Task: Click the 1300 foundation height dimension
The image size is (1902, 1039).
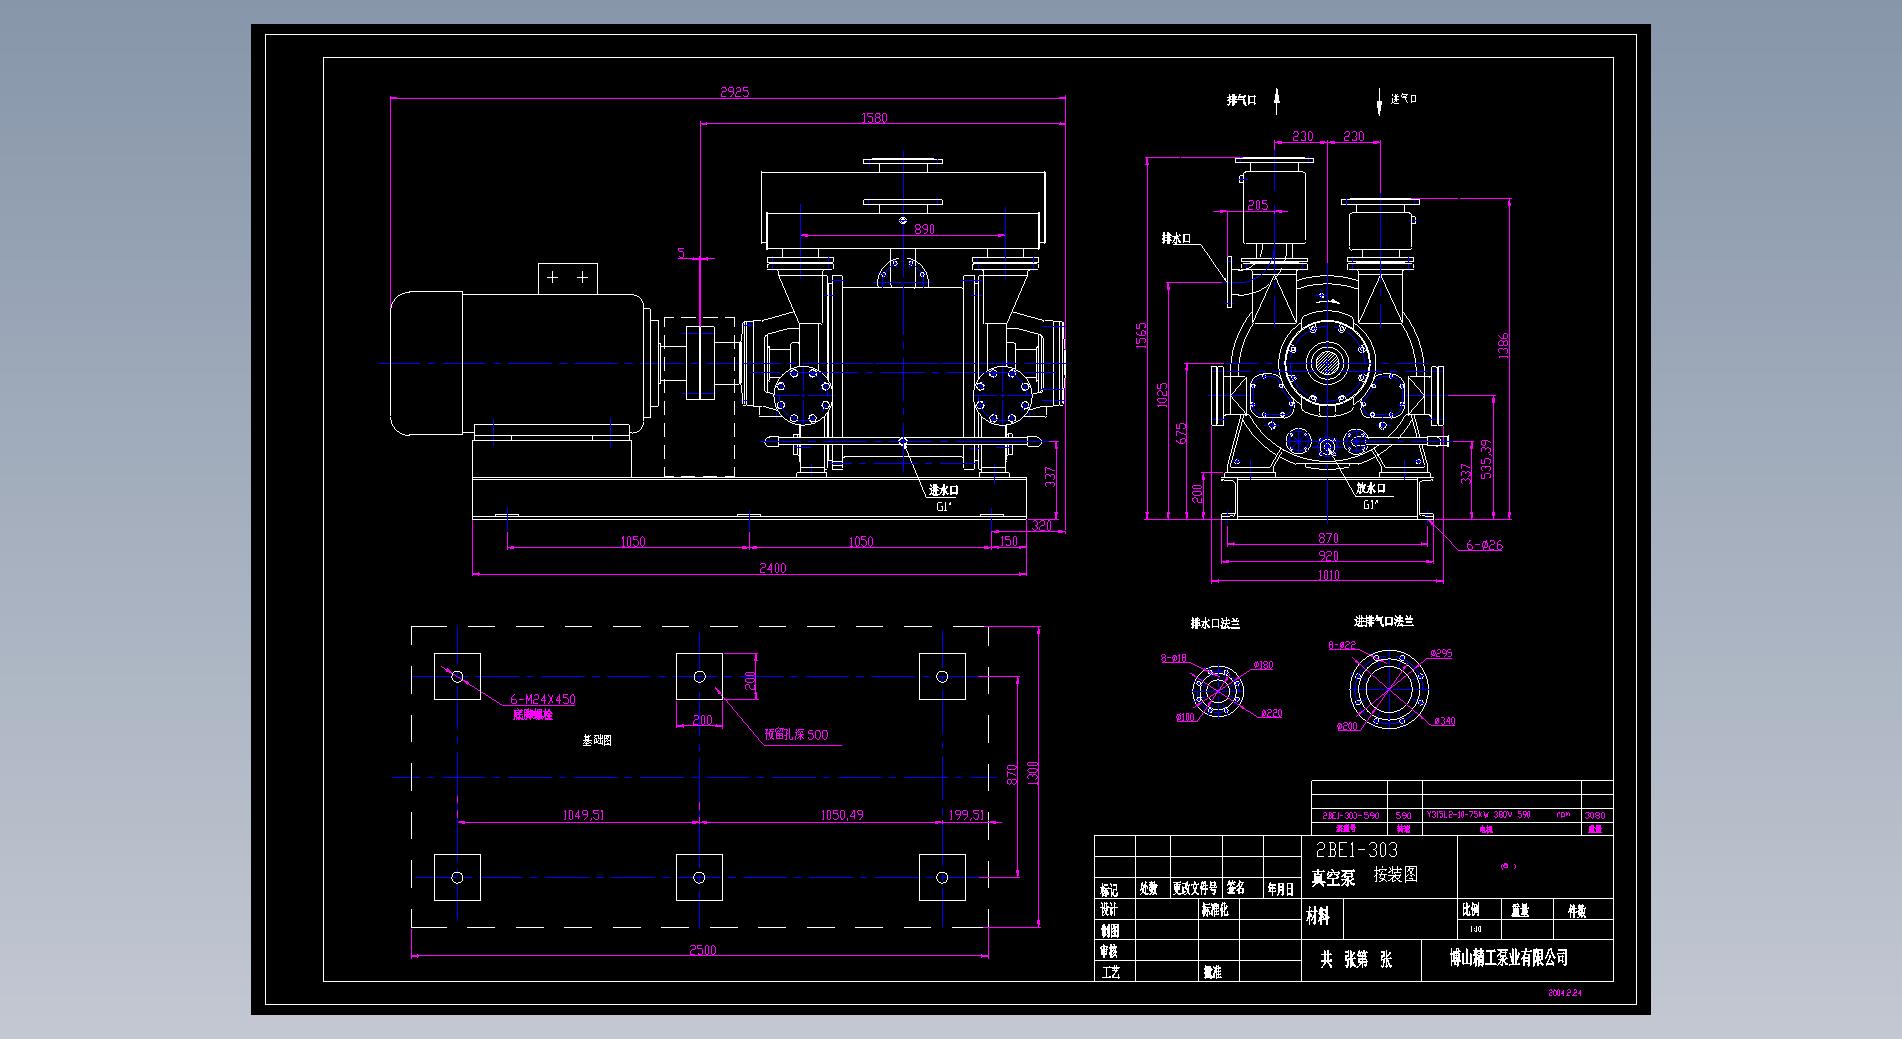Action: 1033,772
